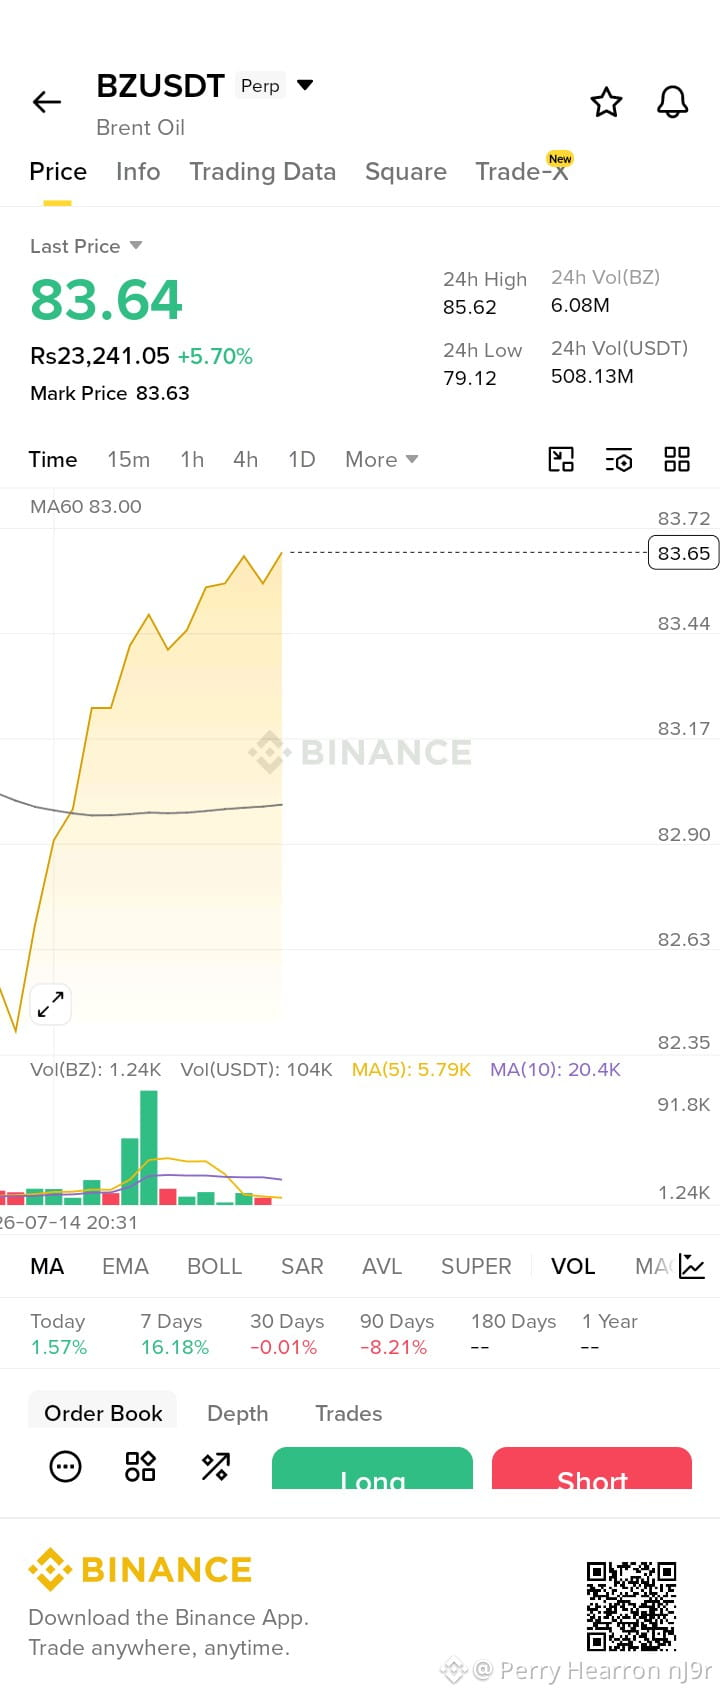Open the widgets icon near Long button
The height and width of the screenshot is (1695, 720).
(x=140, y=1467)
